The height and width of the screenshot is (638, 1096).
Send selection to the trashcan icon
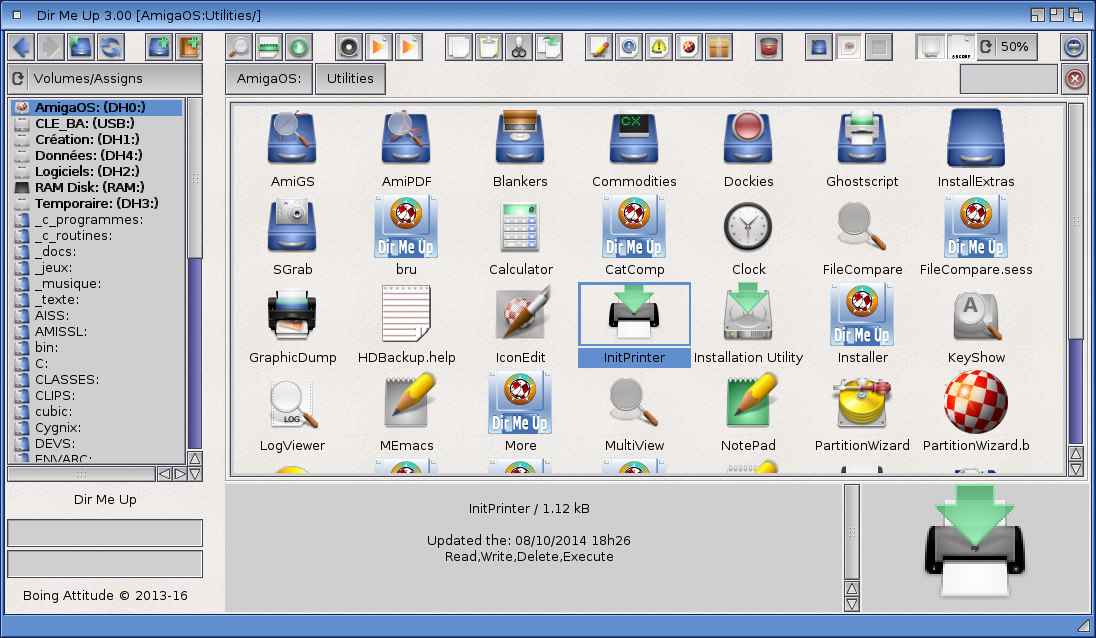pos(767,46)
